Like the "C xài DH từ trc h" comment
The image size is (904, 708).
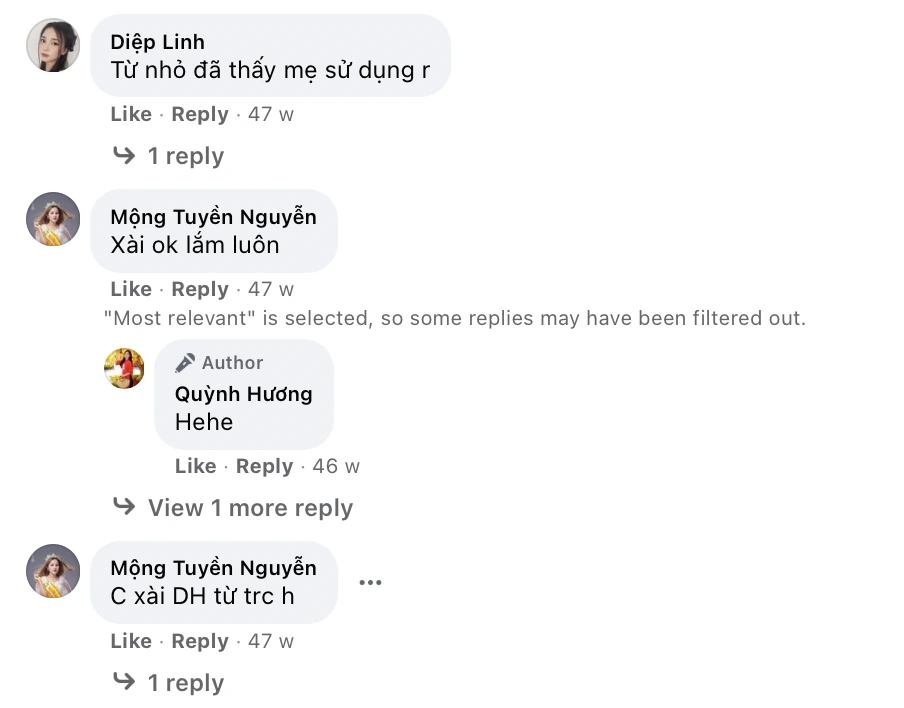click(131, 641)
